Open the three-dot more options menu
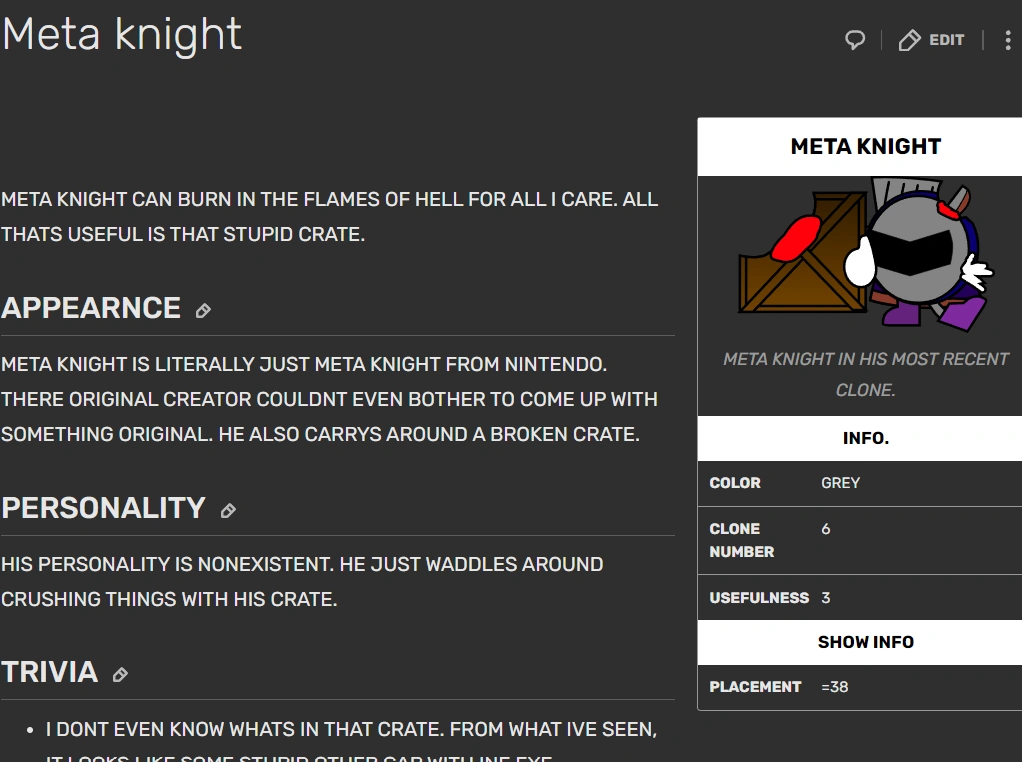Screen dimensions: 1022x762 [x=1008, y=40]
